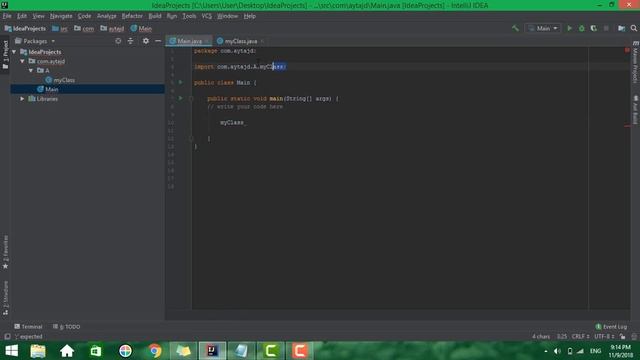Screen dimensions: 640x360
Task: Toggle the Favorites side tool window
Action: click(5, 252)
